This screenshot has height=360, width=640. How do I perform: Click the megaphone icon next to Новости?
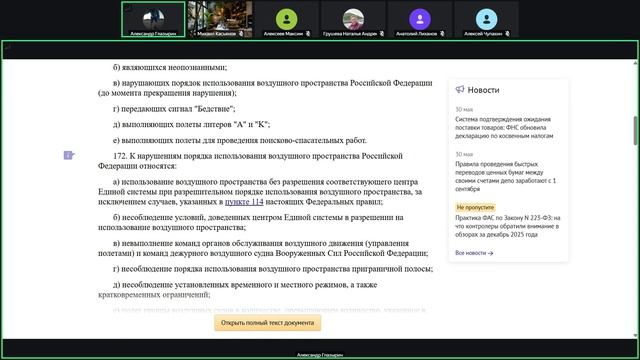tap(460, 89)
